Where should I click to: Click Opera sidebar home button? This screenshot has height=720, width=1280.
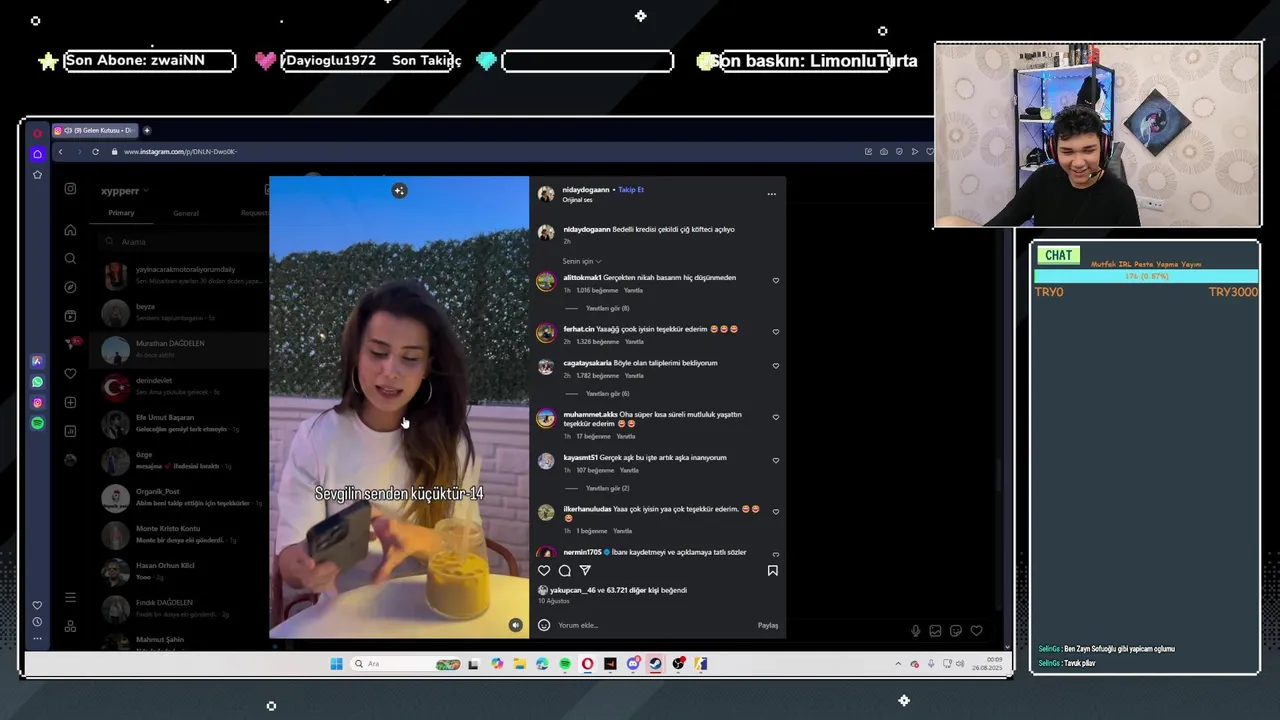pos(37,154)
